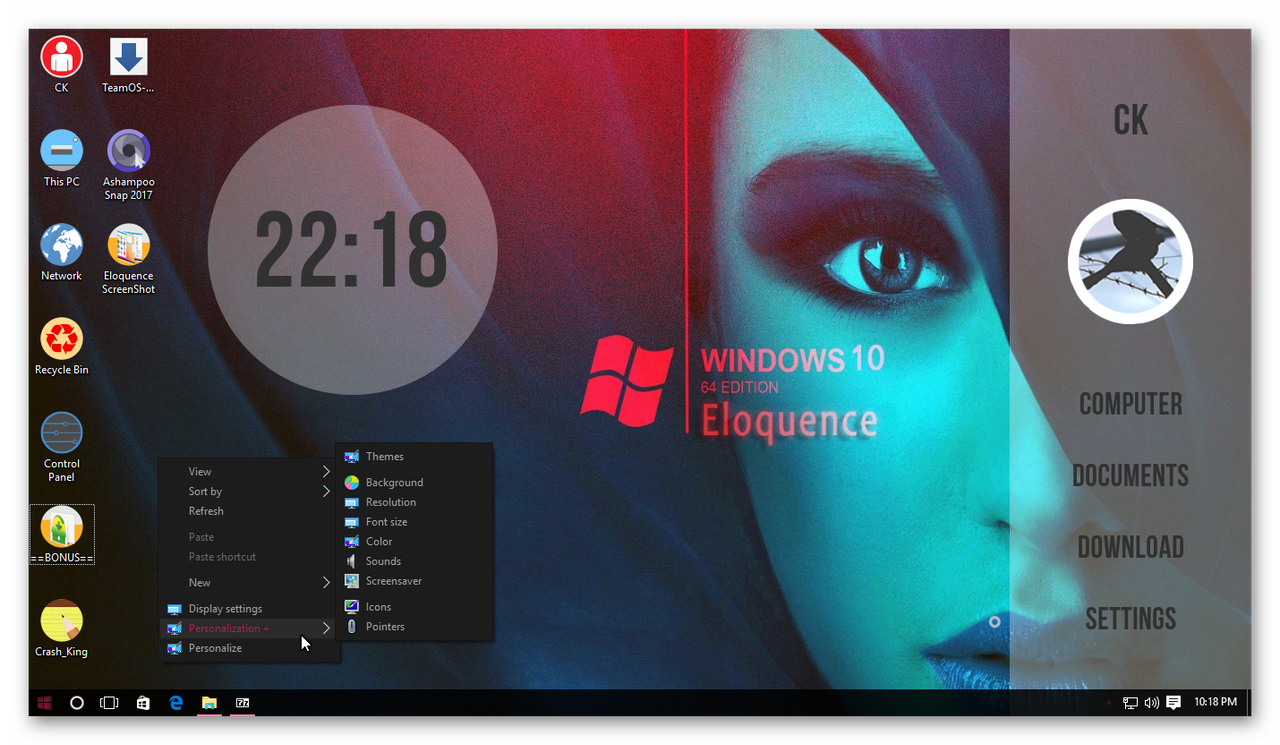This screenshot has width=1280, height=745.
Task: Open Cortana search circle on taskbar
Action: pyautogui.click(x=76, y=703)
